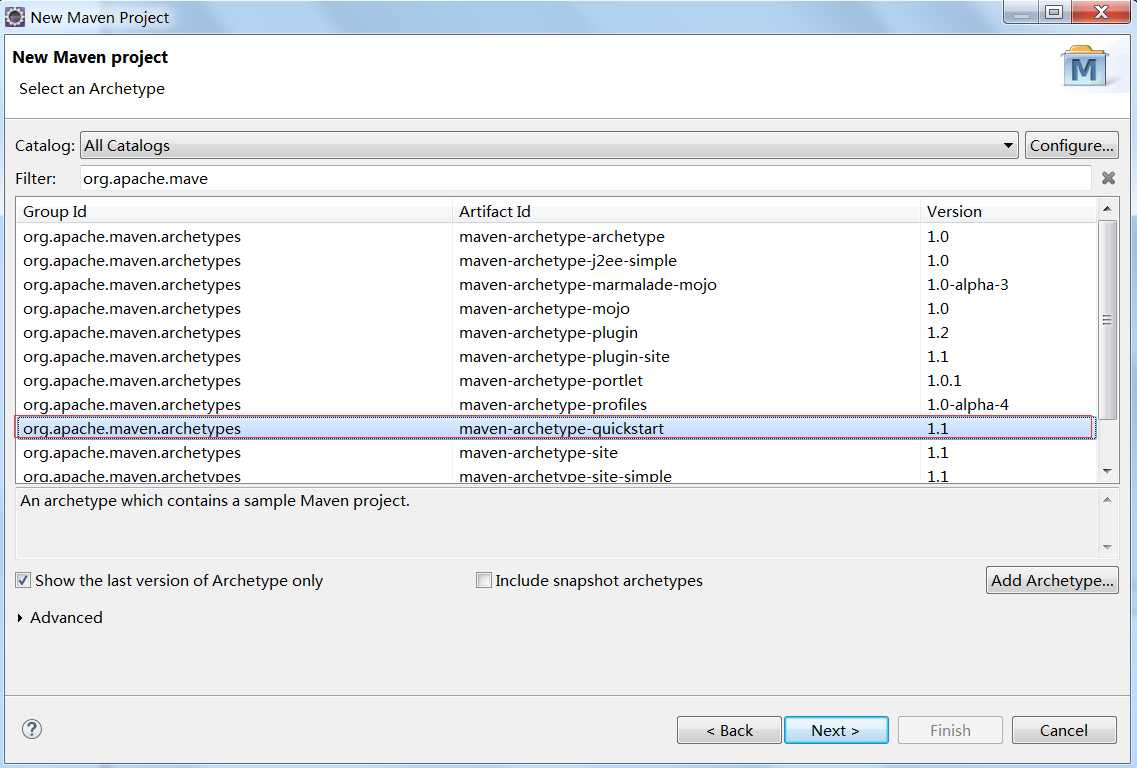Go to the previous page with Back
This screenshot has height=768, width=1137.
[729, 730]
